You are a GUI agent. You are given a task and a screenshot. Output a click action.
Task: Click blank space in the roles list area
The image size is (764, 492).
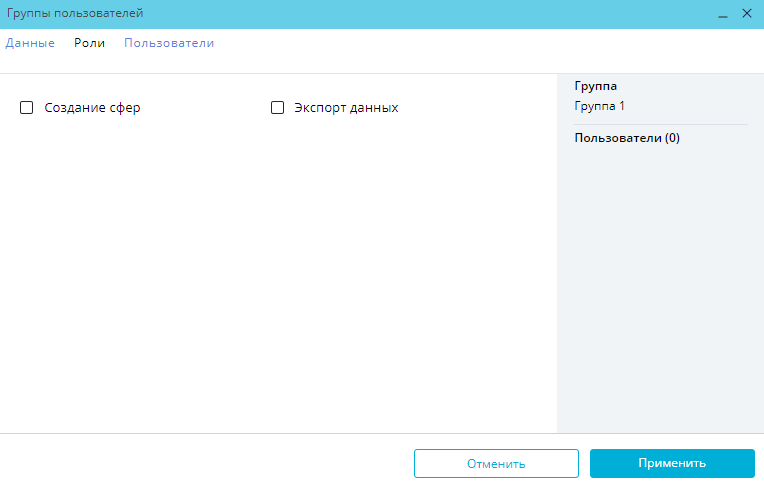280,280
